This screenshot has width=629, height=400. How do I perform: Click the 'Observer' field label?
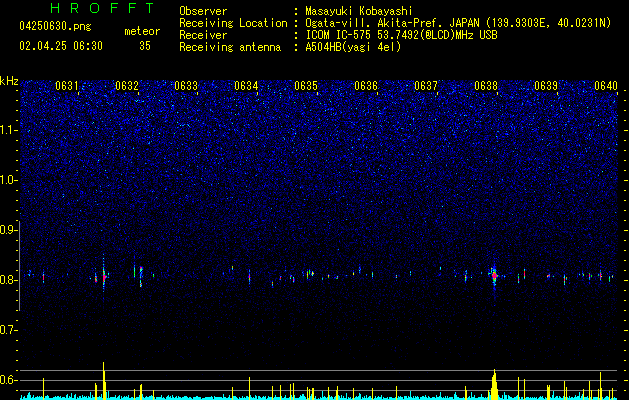click(x=203, y=11)
